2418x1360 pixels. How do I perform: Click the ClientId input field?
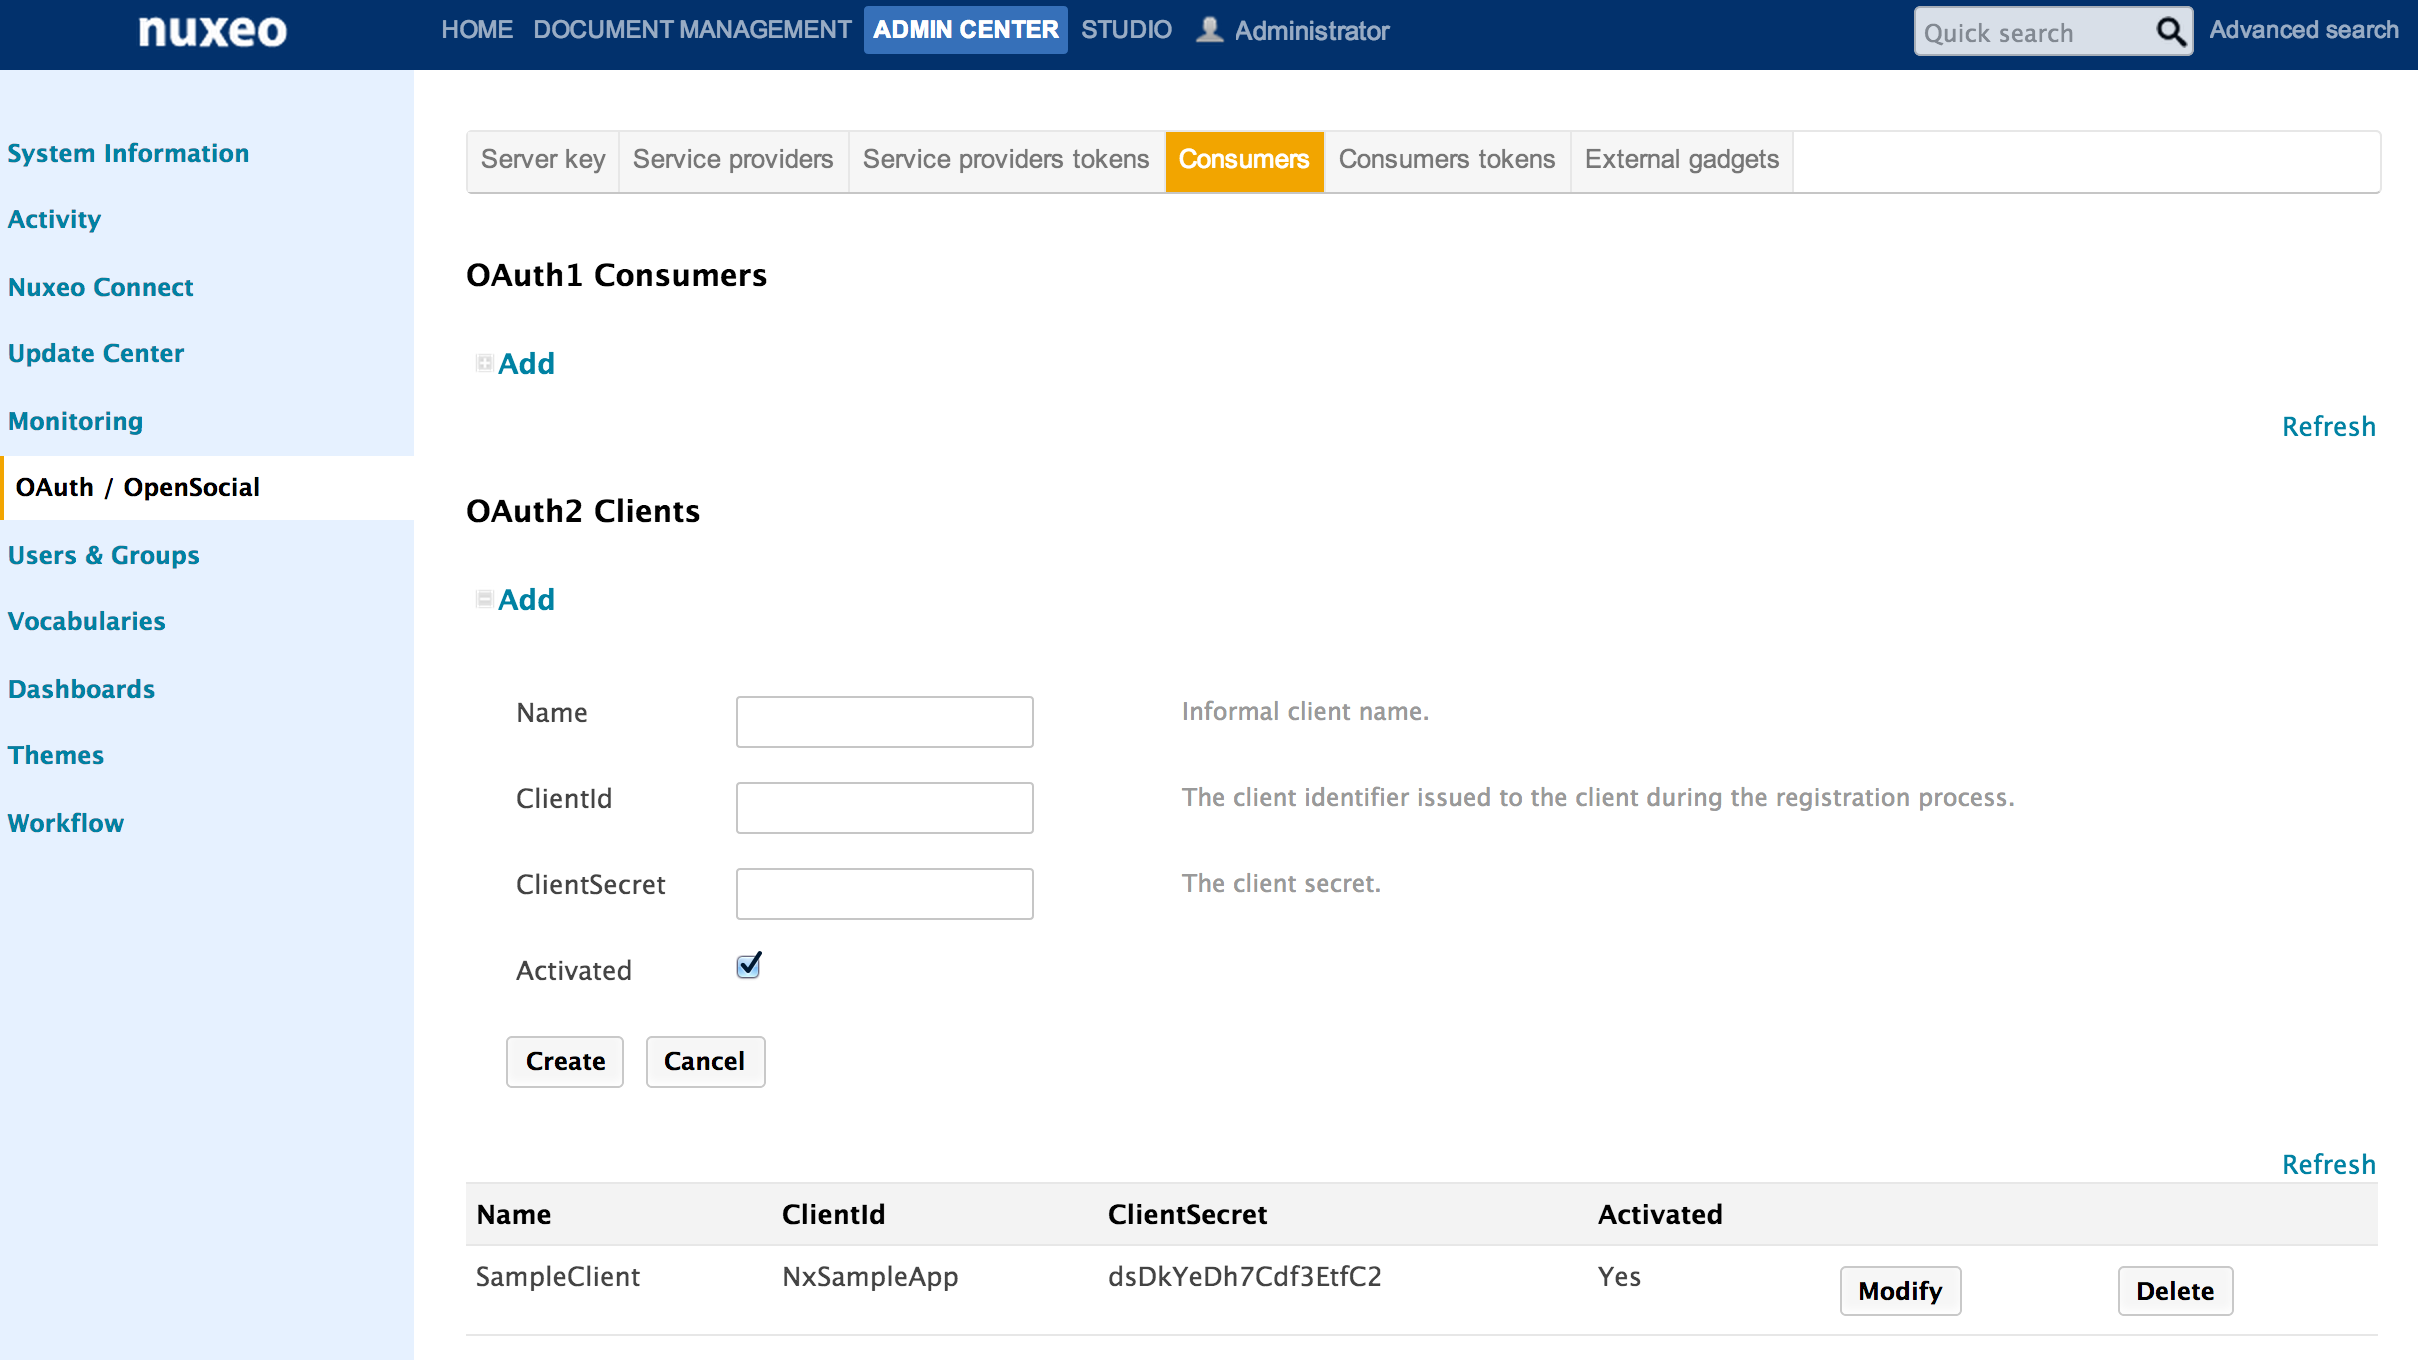click(x=885, y=808)
